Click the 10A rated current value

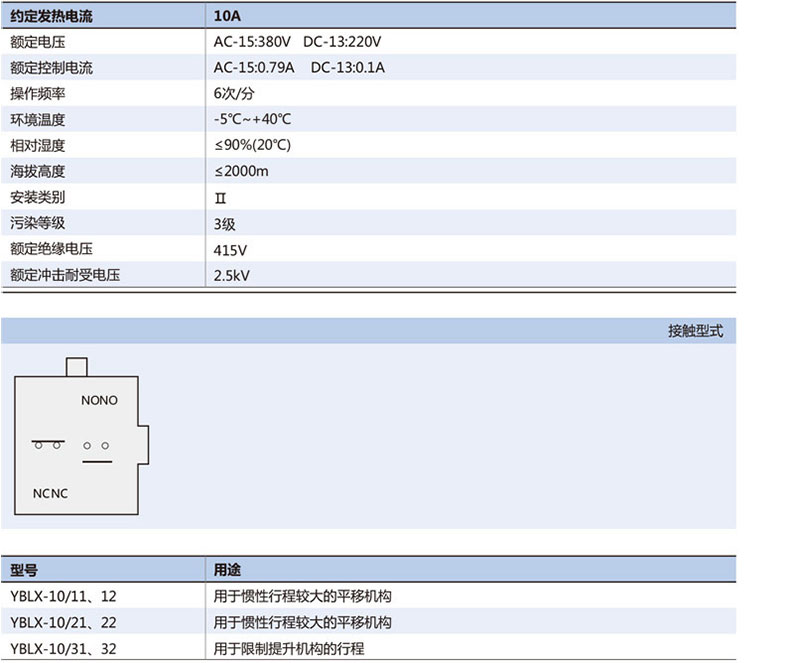pos(226,16)
